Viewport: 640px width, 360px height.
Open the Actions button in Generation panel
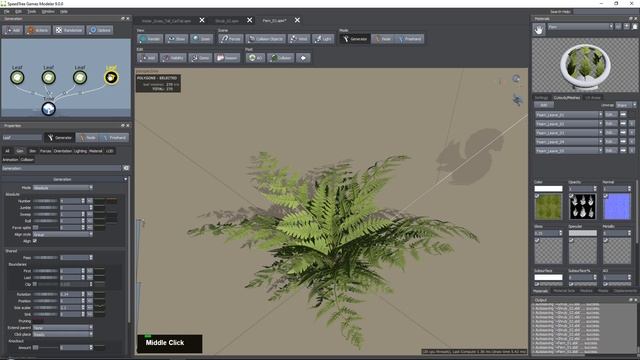pyautogui.click(x=38, y=30)
